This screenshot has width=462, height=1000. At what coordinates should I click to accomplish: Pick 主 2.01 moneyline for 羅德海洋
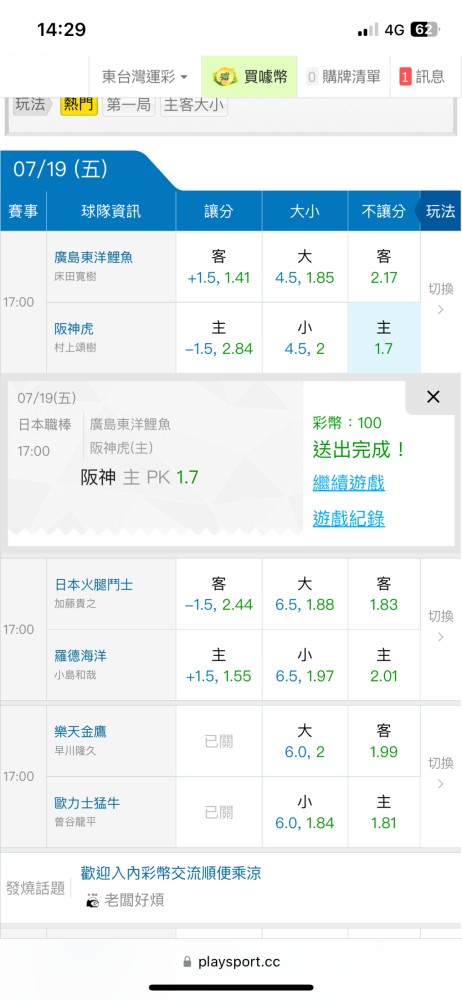point(384,665)
